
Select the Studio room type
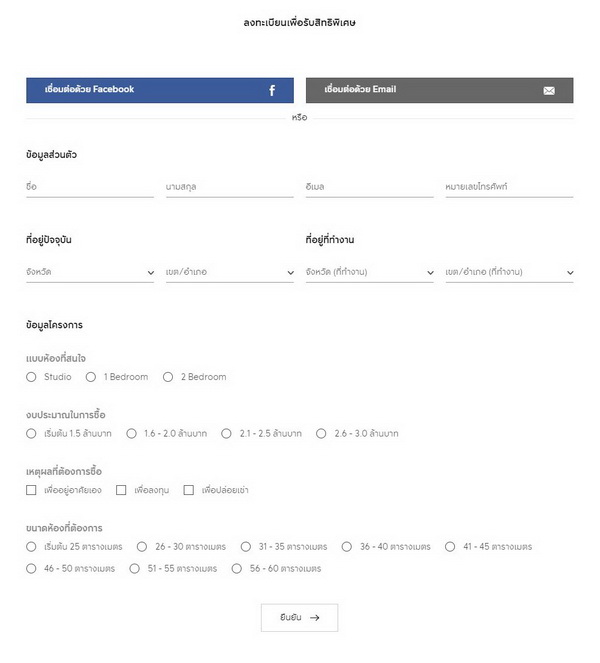click(x=32, y=377)
